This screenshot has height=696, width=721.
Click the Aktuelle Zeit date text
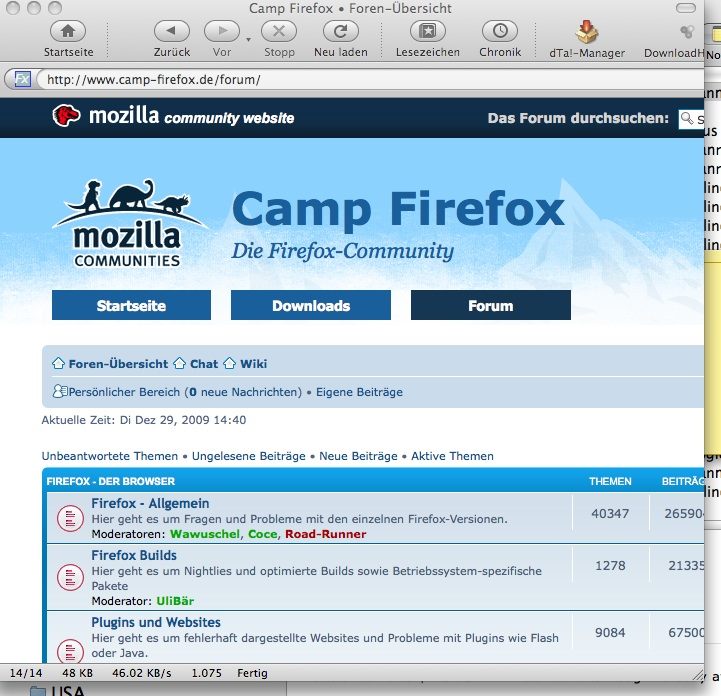[143, 420]
